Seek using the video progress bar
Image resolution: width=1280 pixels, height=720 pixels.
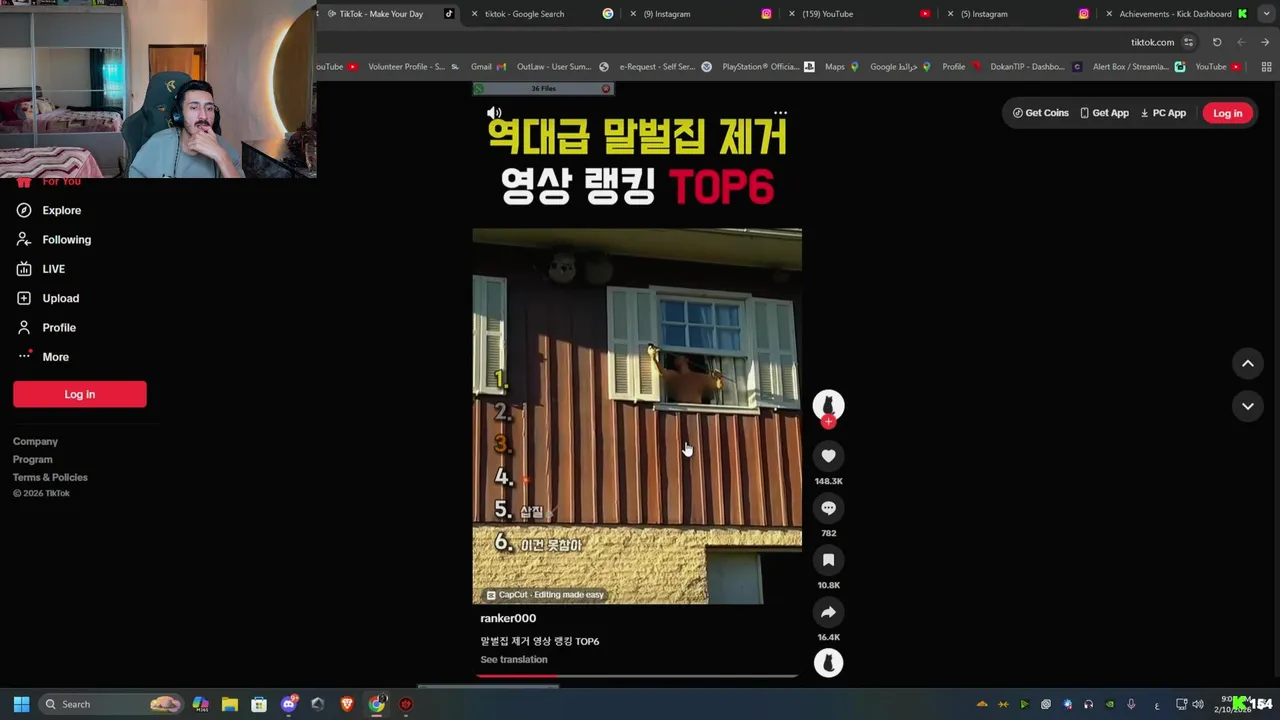click(636, 676)
